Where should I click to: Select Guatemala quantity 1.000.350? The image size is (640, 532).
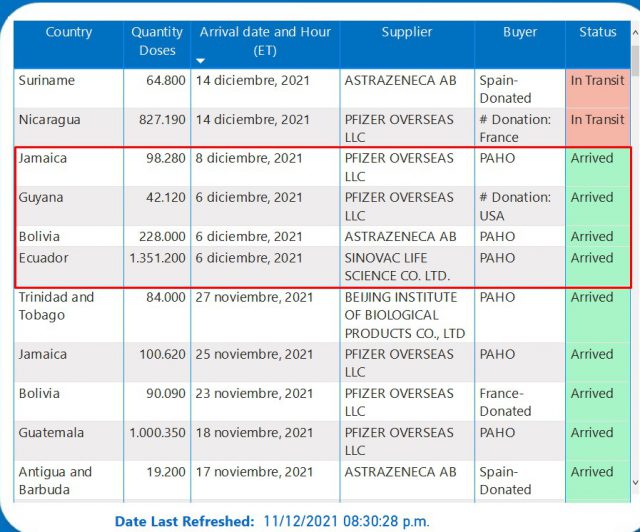pos(157,433)
